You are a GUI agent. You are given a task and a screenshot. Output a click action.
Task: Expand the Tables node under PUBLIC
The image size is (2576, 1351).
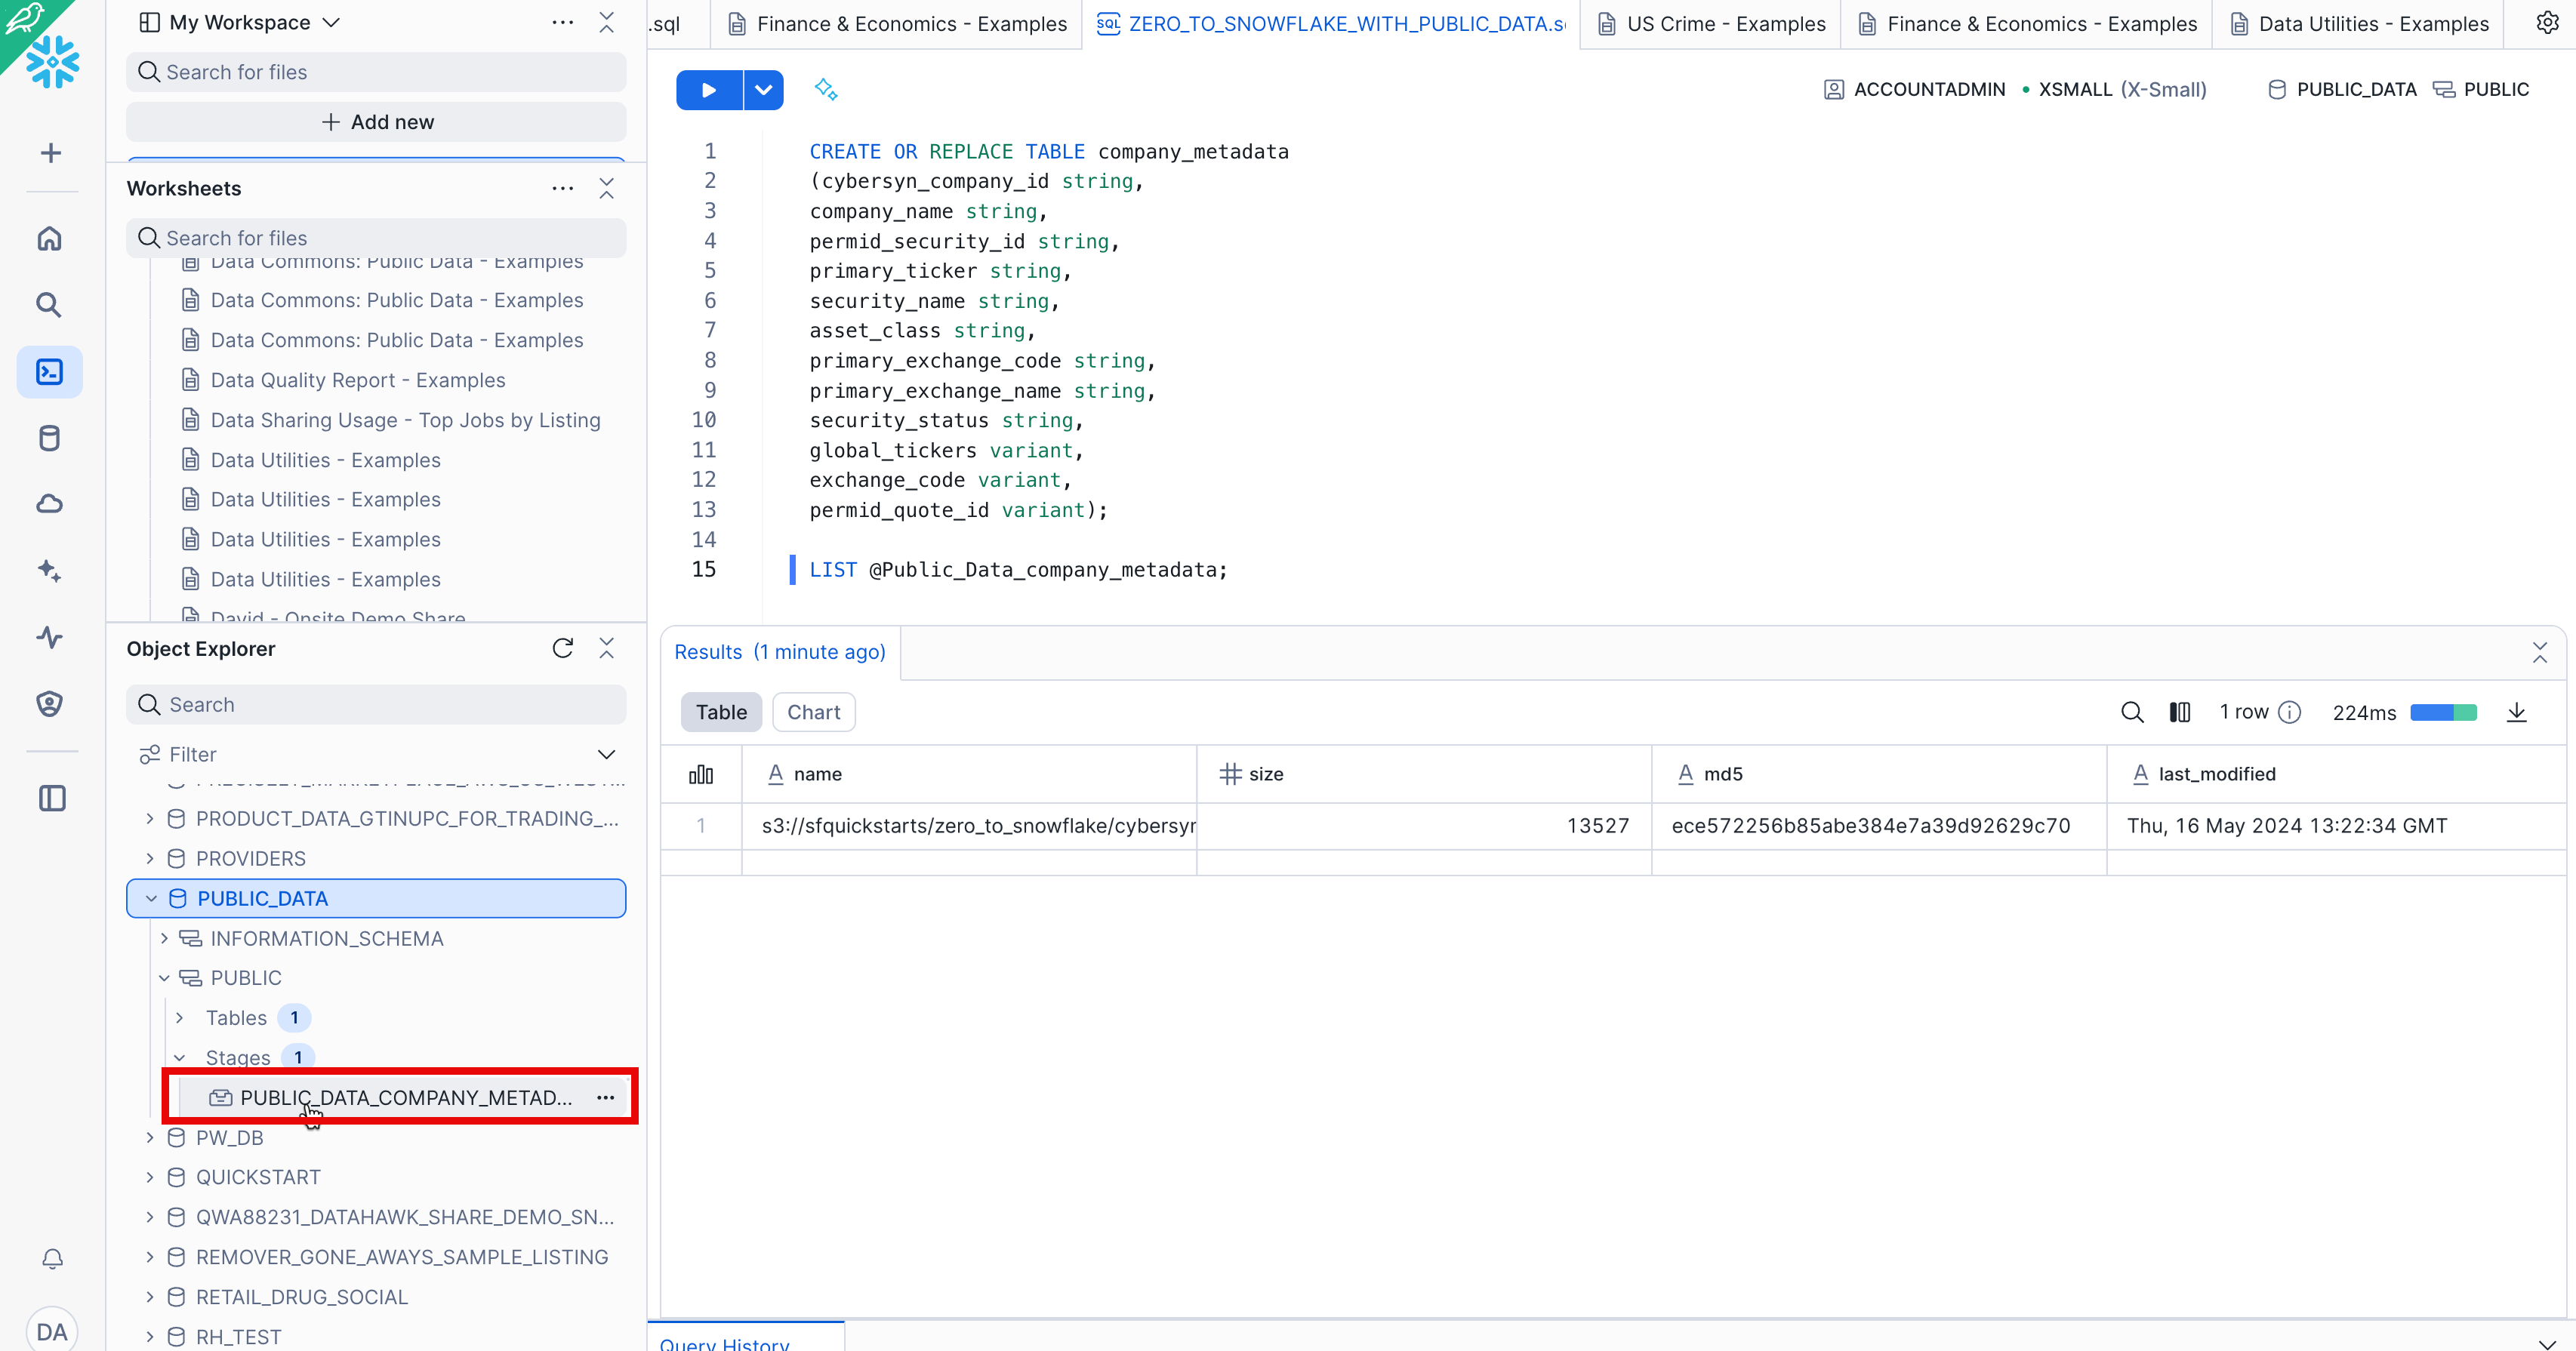(180, 1018)
